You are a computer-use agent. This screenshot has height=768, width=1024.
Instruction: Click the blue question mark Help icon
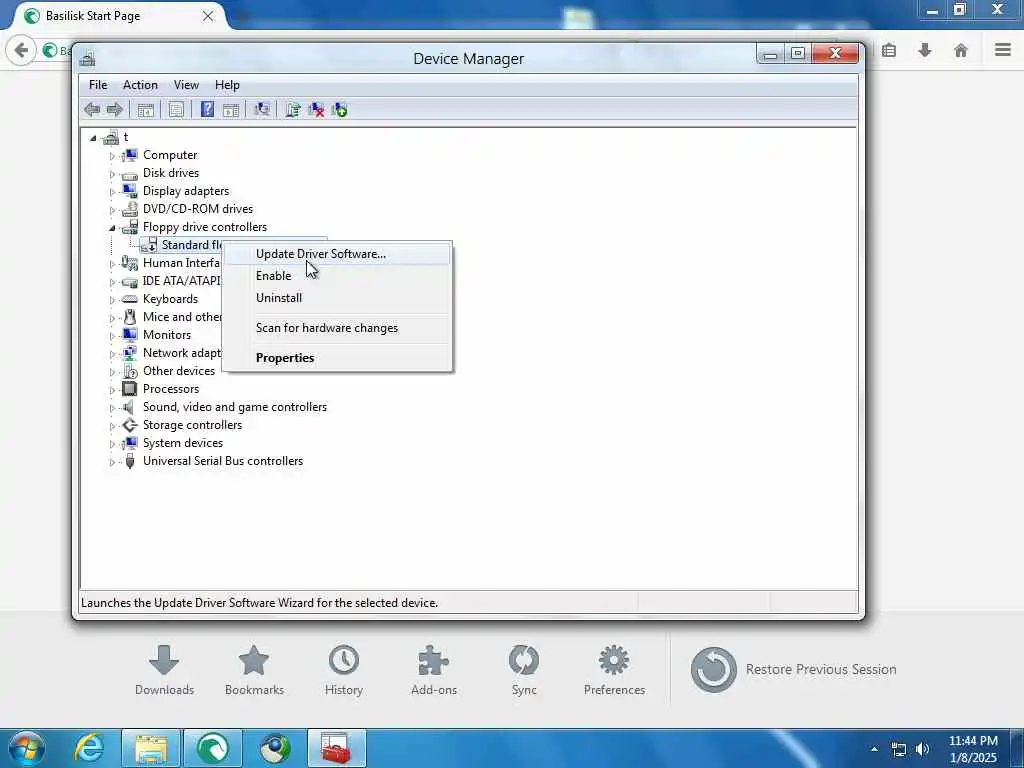point(207,110)
